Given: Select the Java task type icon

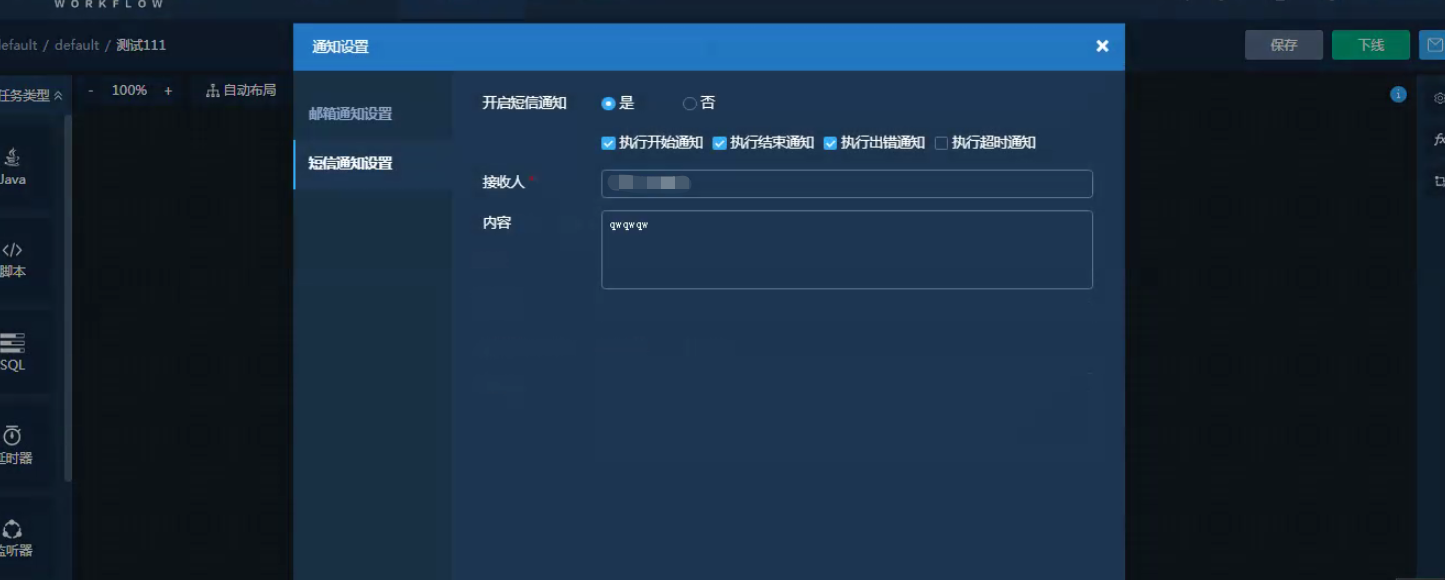Looking at the screenshot, I should tap(12, 158).
